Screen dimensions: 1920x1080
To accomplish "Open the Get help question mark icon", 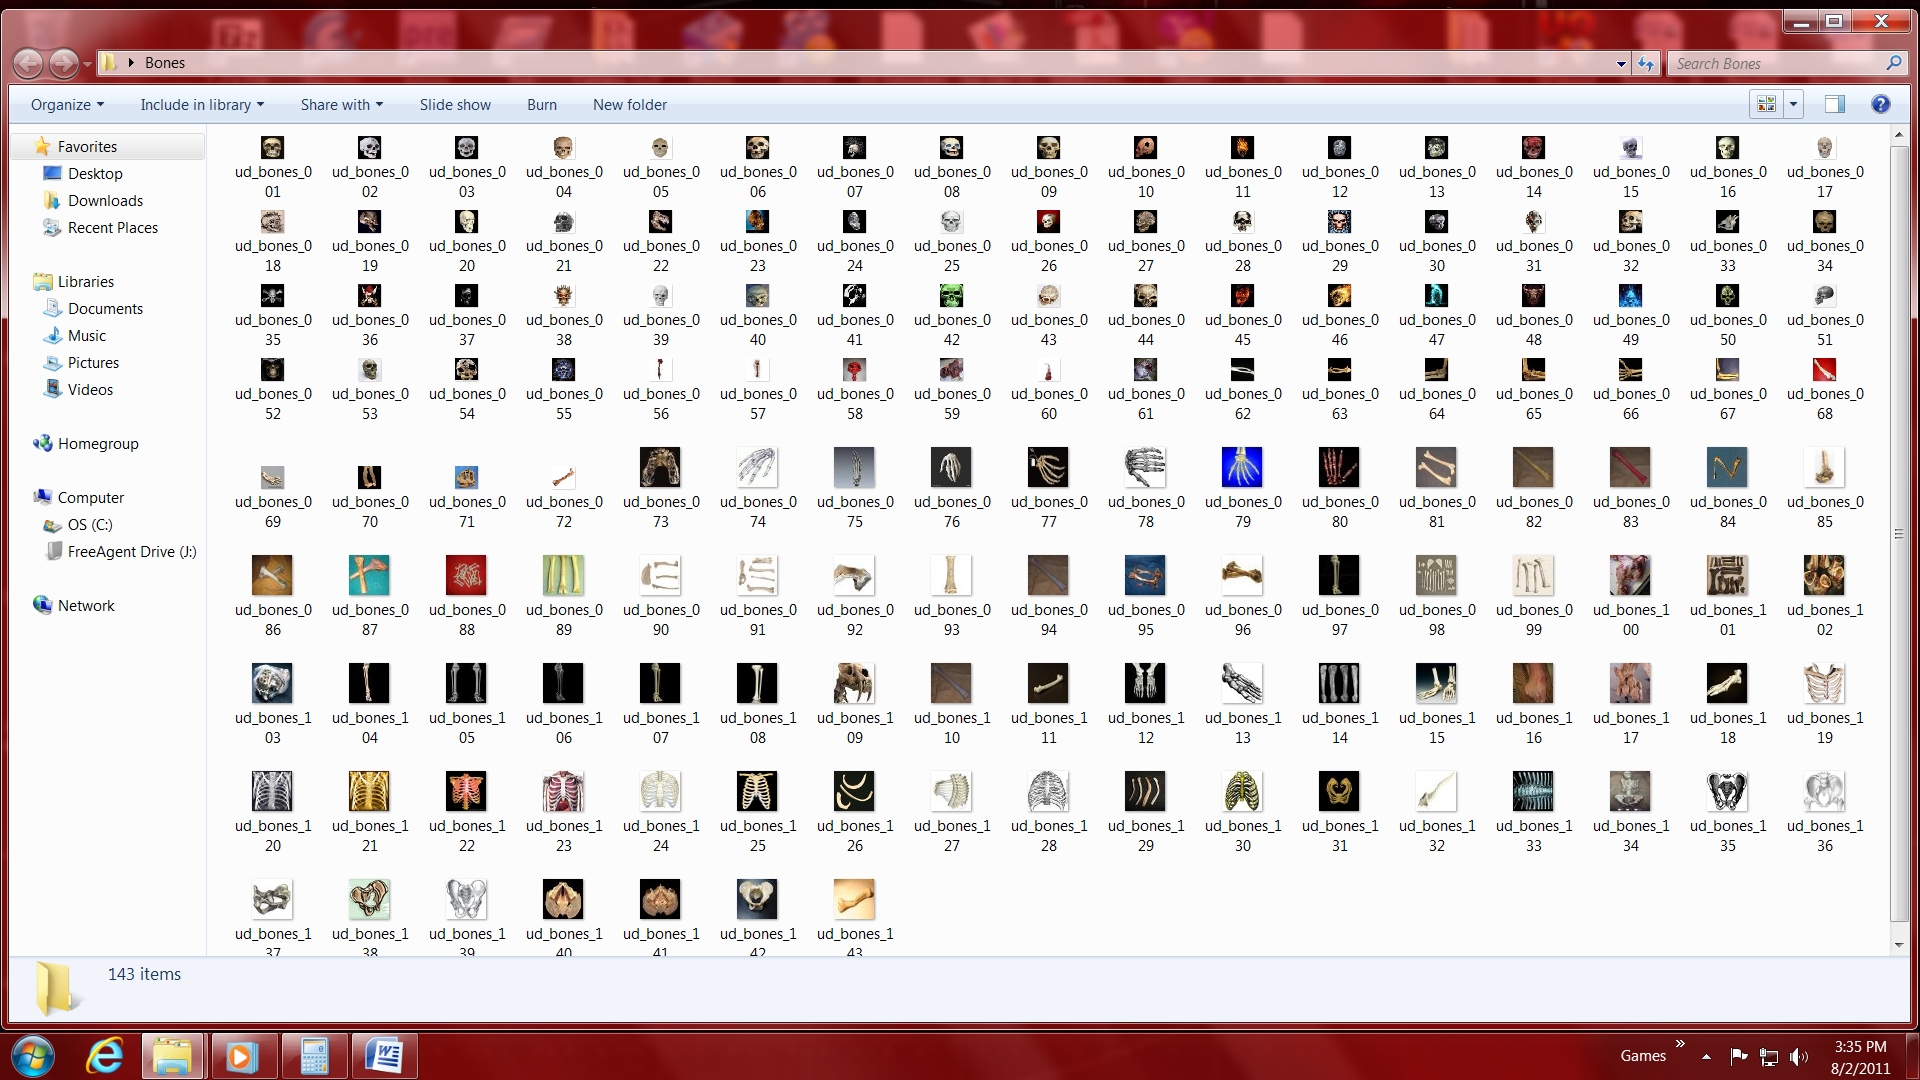I will pos(1880,104).
